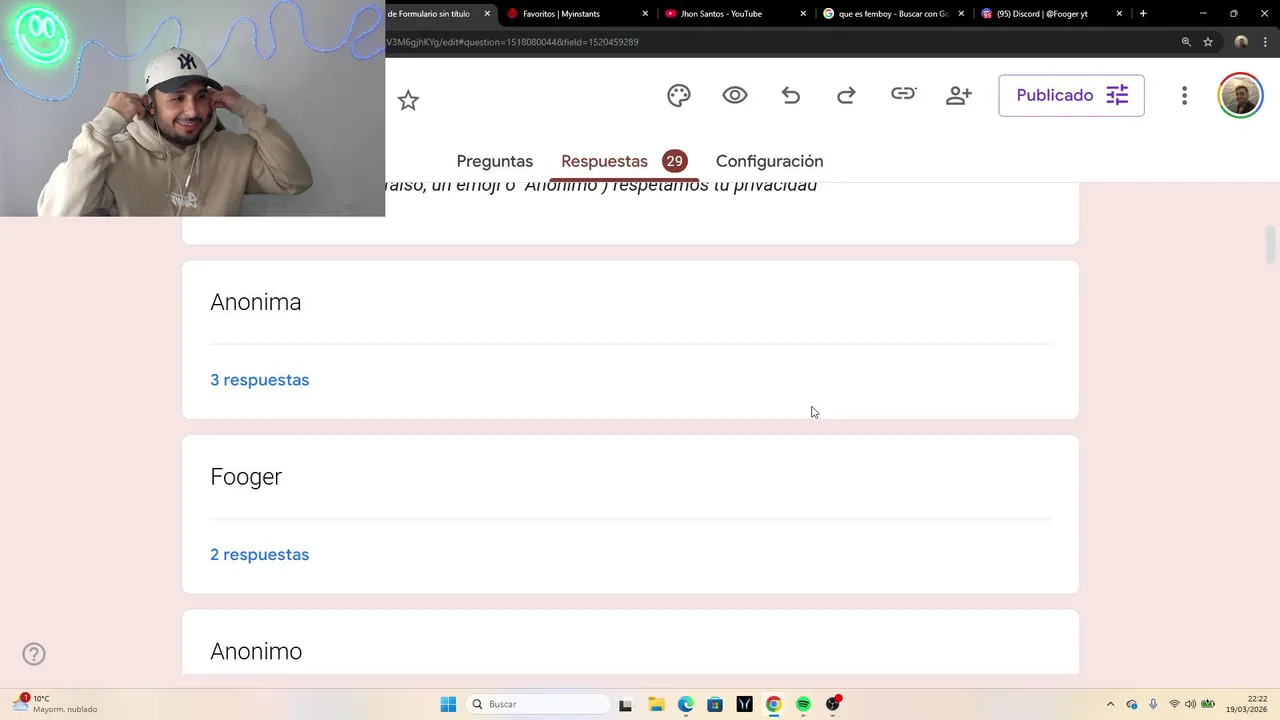Open the Chrome profile avatar in the toolbar
The image size is (1280, 720).
click(1241, 42)
